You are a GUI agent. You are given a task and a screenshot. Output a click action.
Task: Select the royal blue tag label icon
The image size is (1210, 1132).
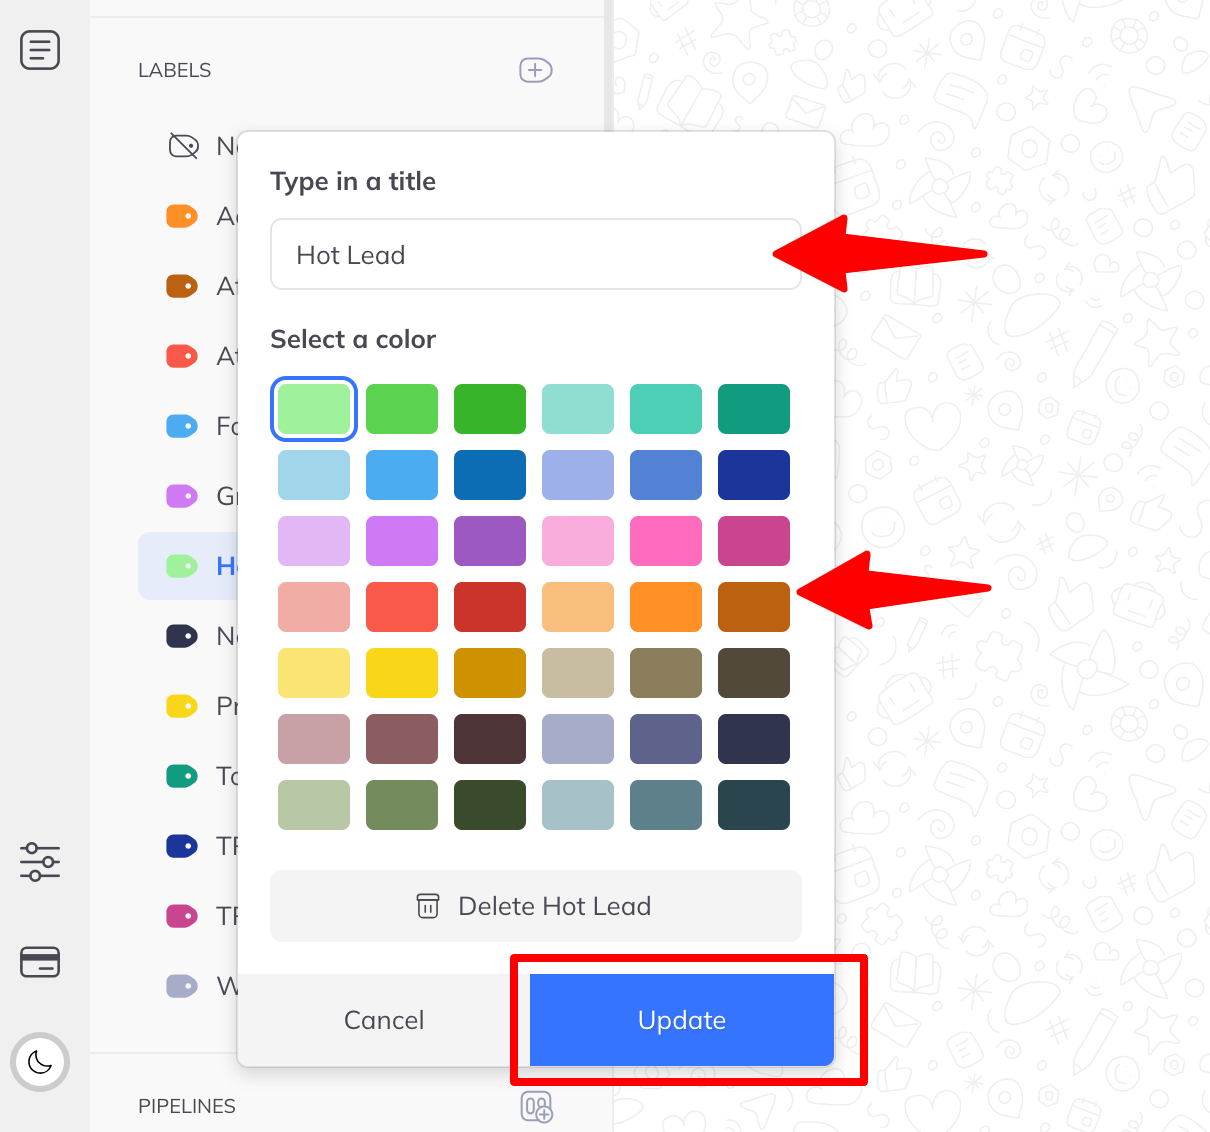[x=182, y=846]
